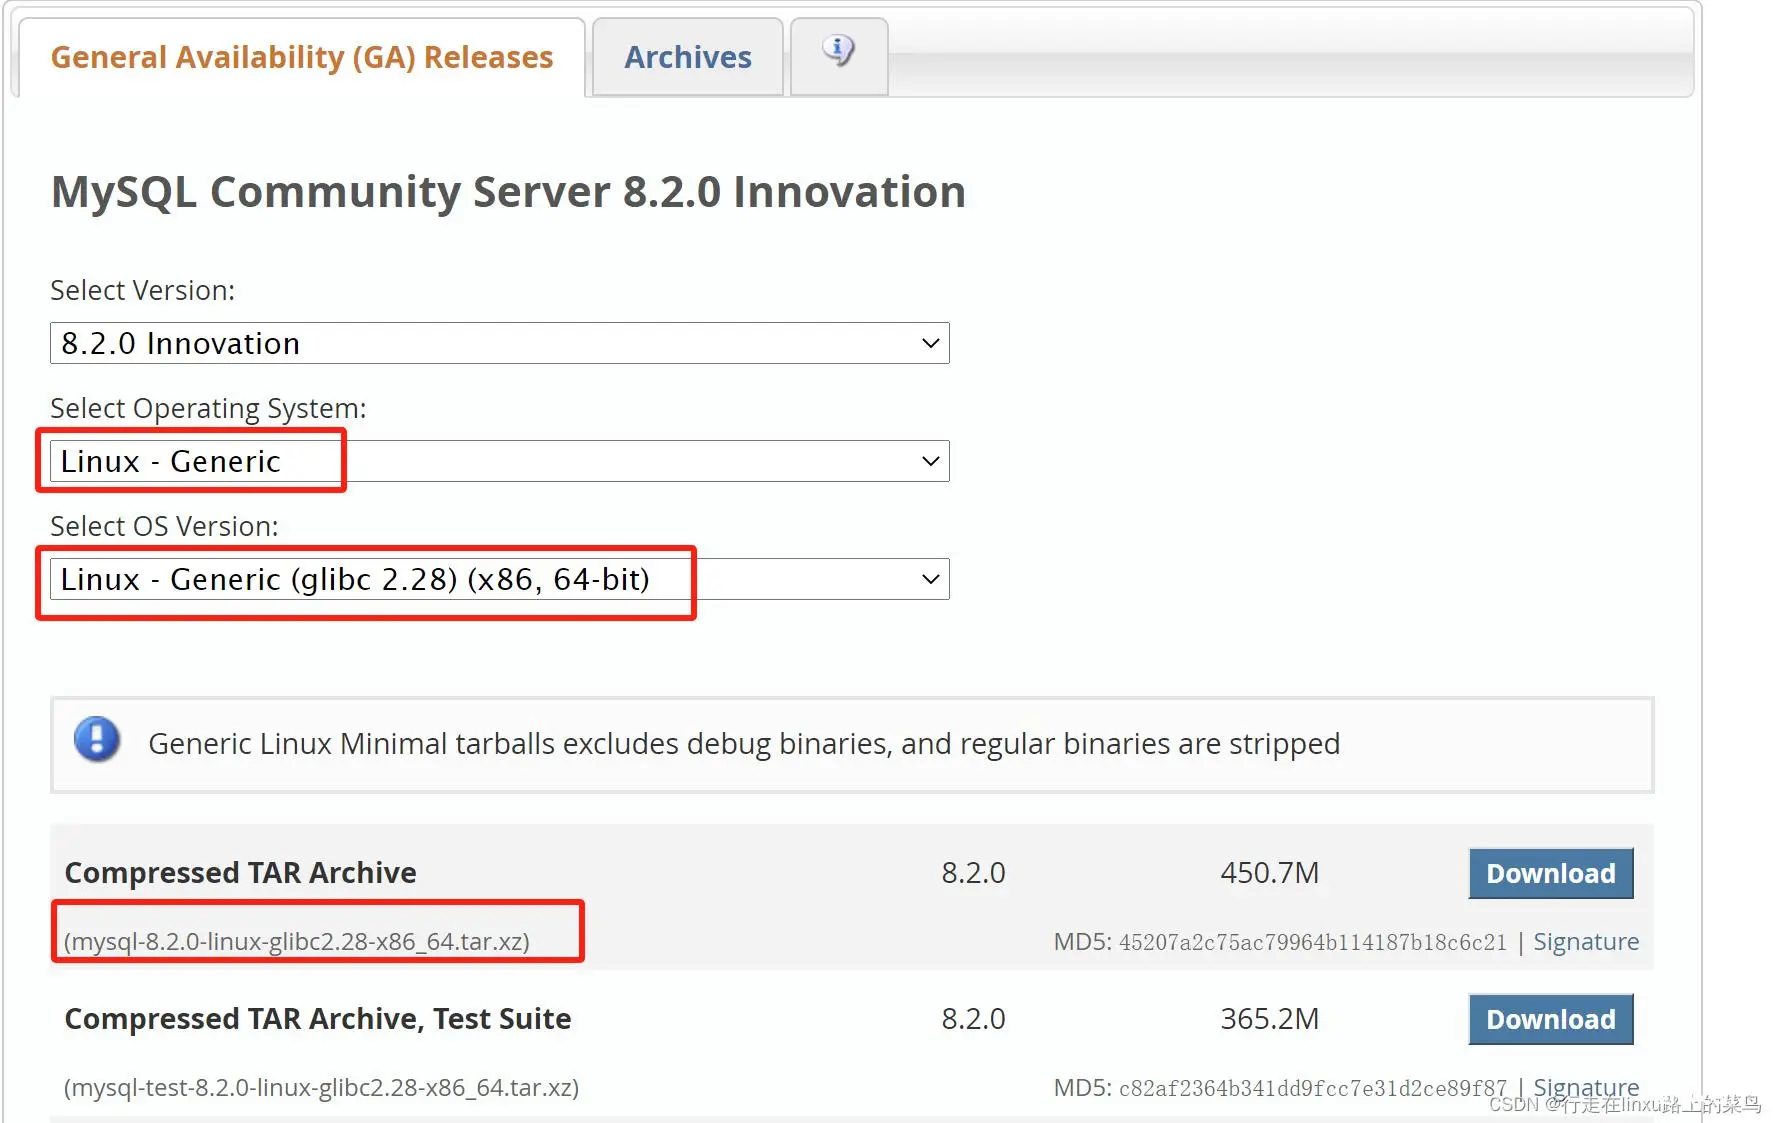Click filename mysql-test-8.2.0-linux-glibc2.28-x86_64.tar.xz
This screenshot has width=1777, height=1123.
click(x=321, y=1088)
